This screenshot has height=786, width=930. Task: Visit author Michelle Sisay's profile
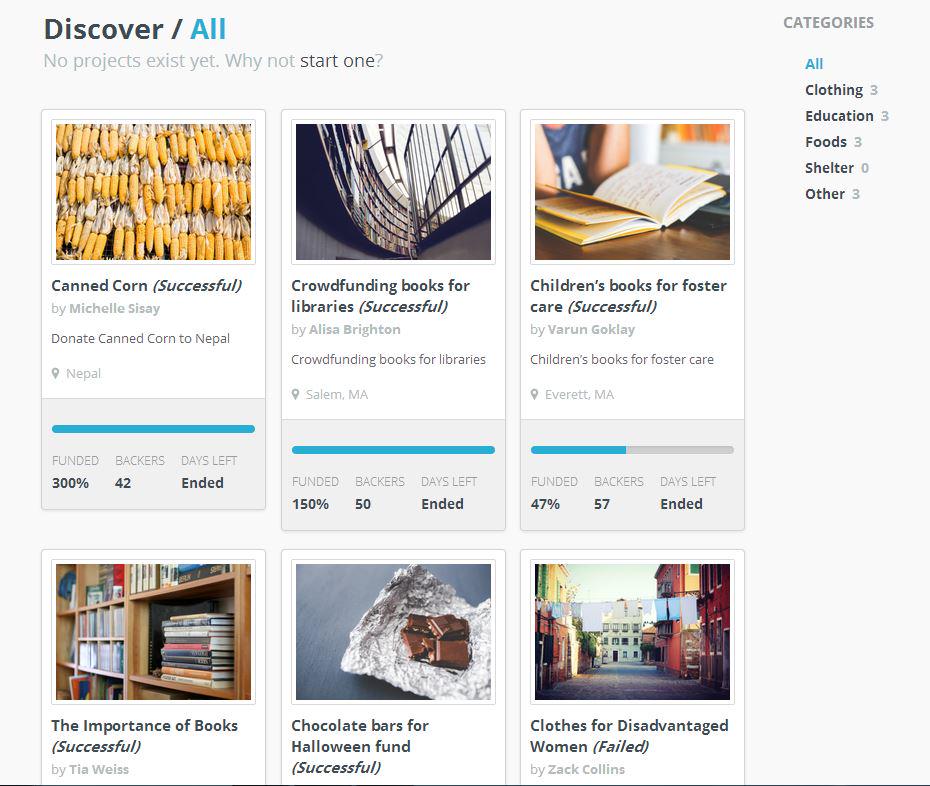point(114,308)
